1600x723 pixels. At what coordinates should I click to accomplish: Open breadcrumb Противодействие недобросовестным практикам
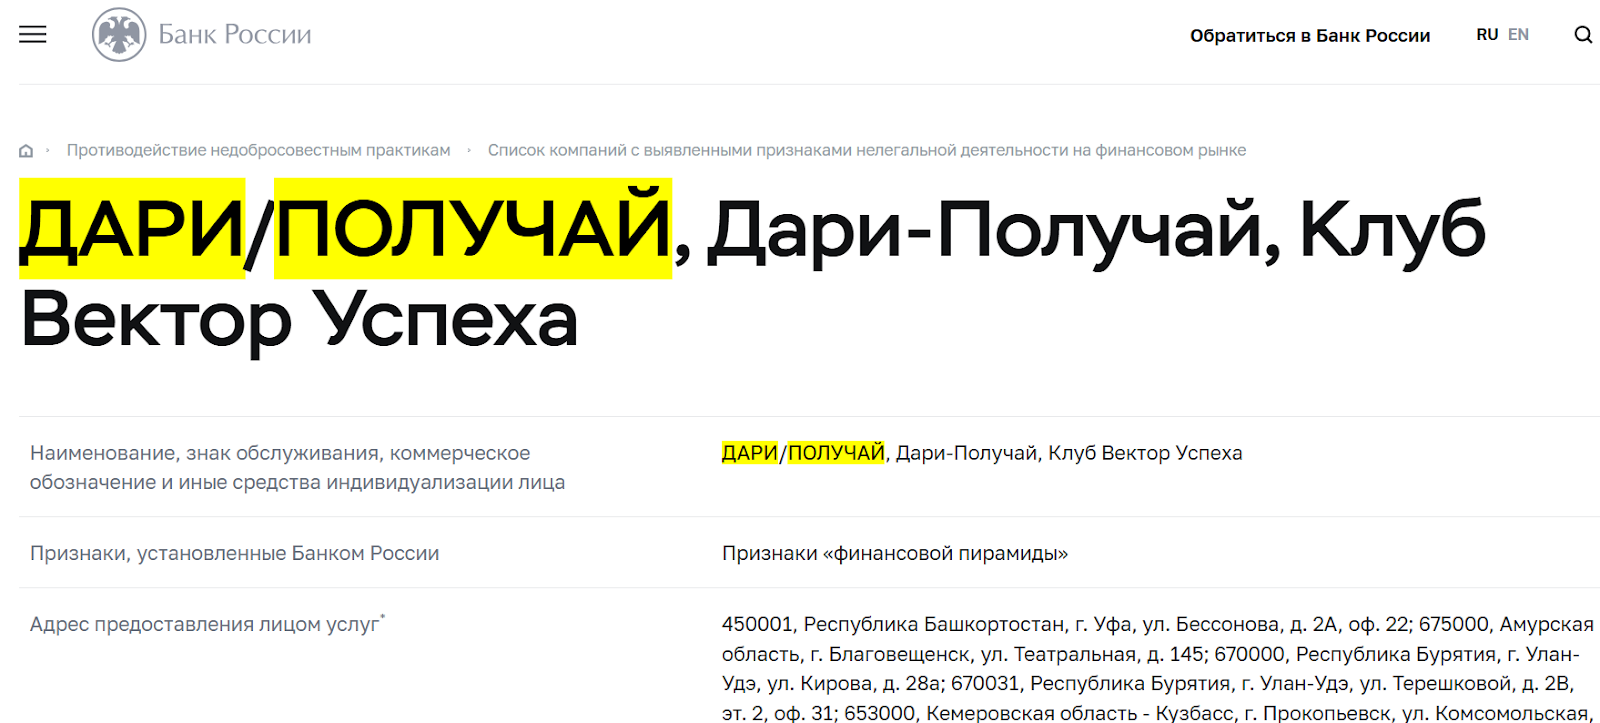(x=258, y=150)
